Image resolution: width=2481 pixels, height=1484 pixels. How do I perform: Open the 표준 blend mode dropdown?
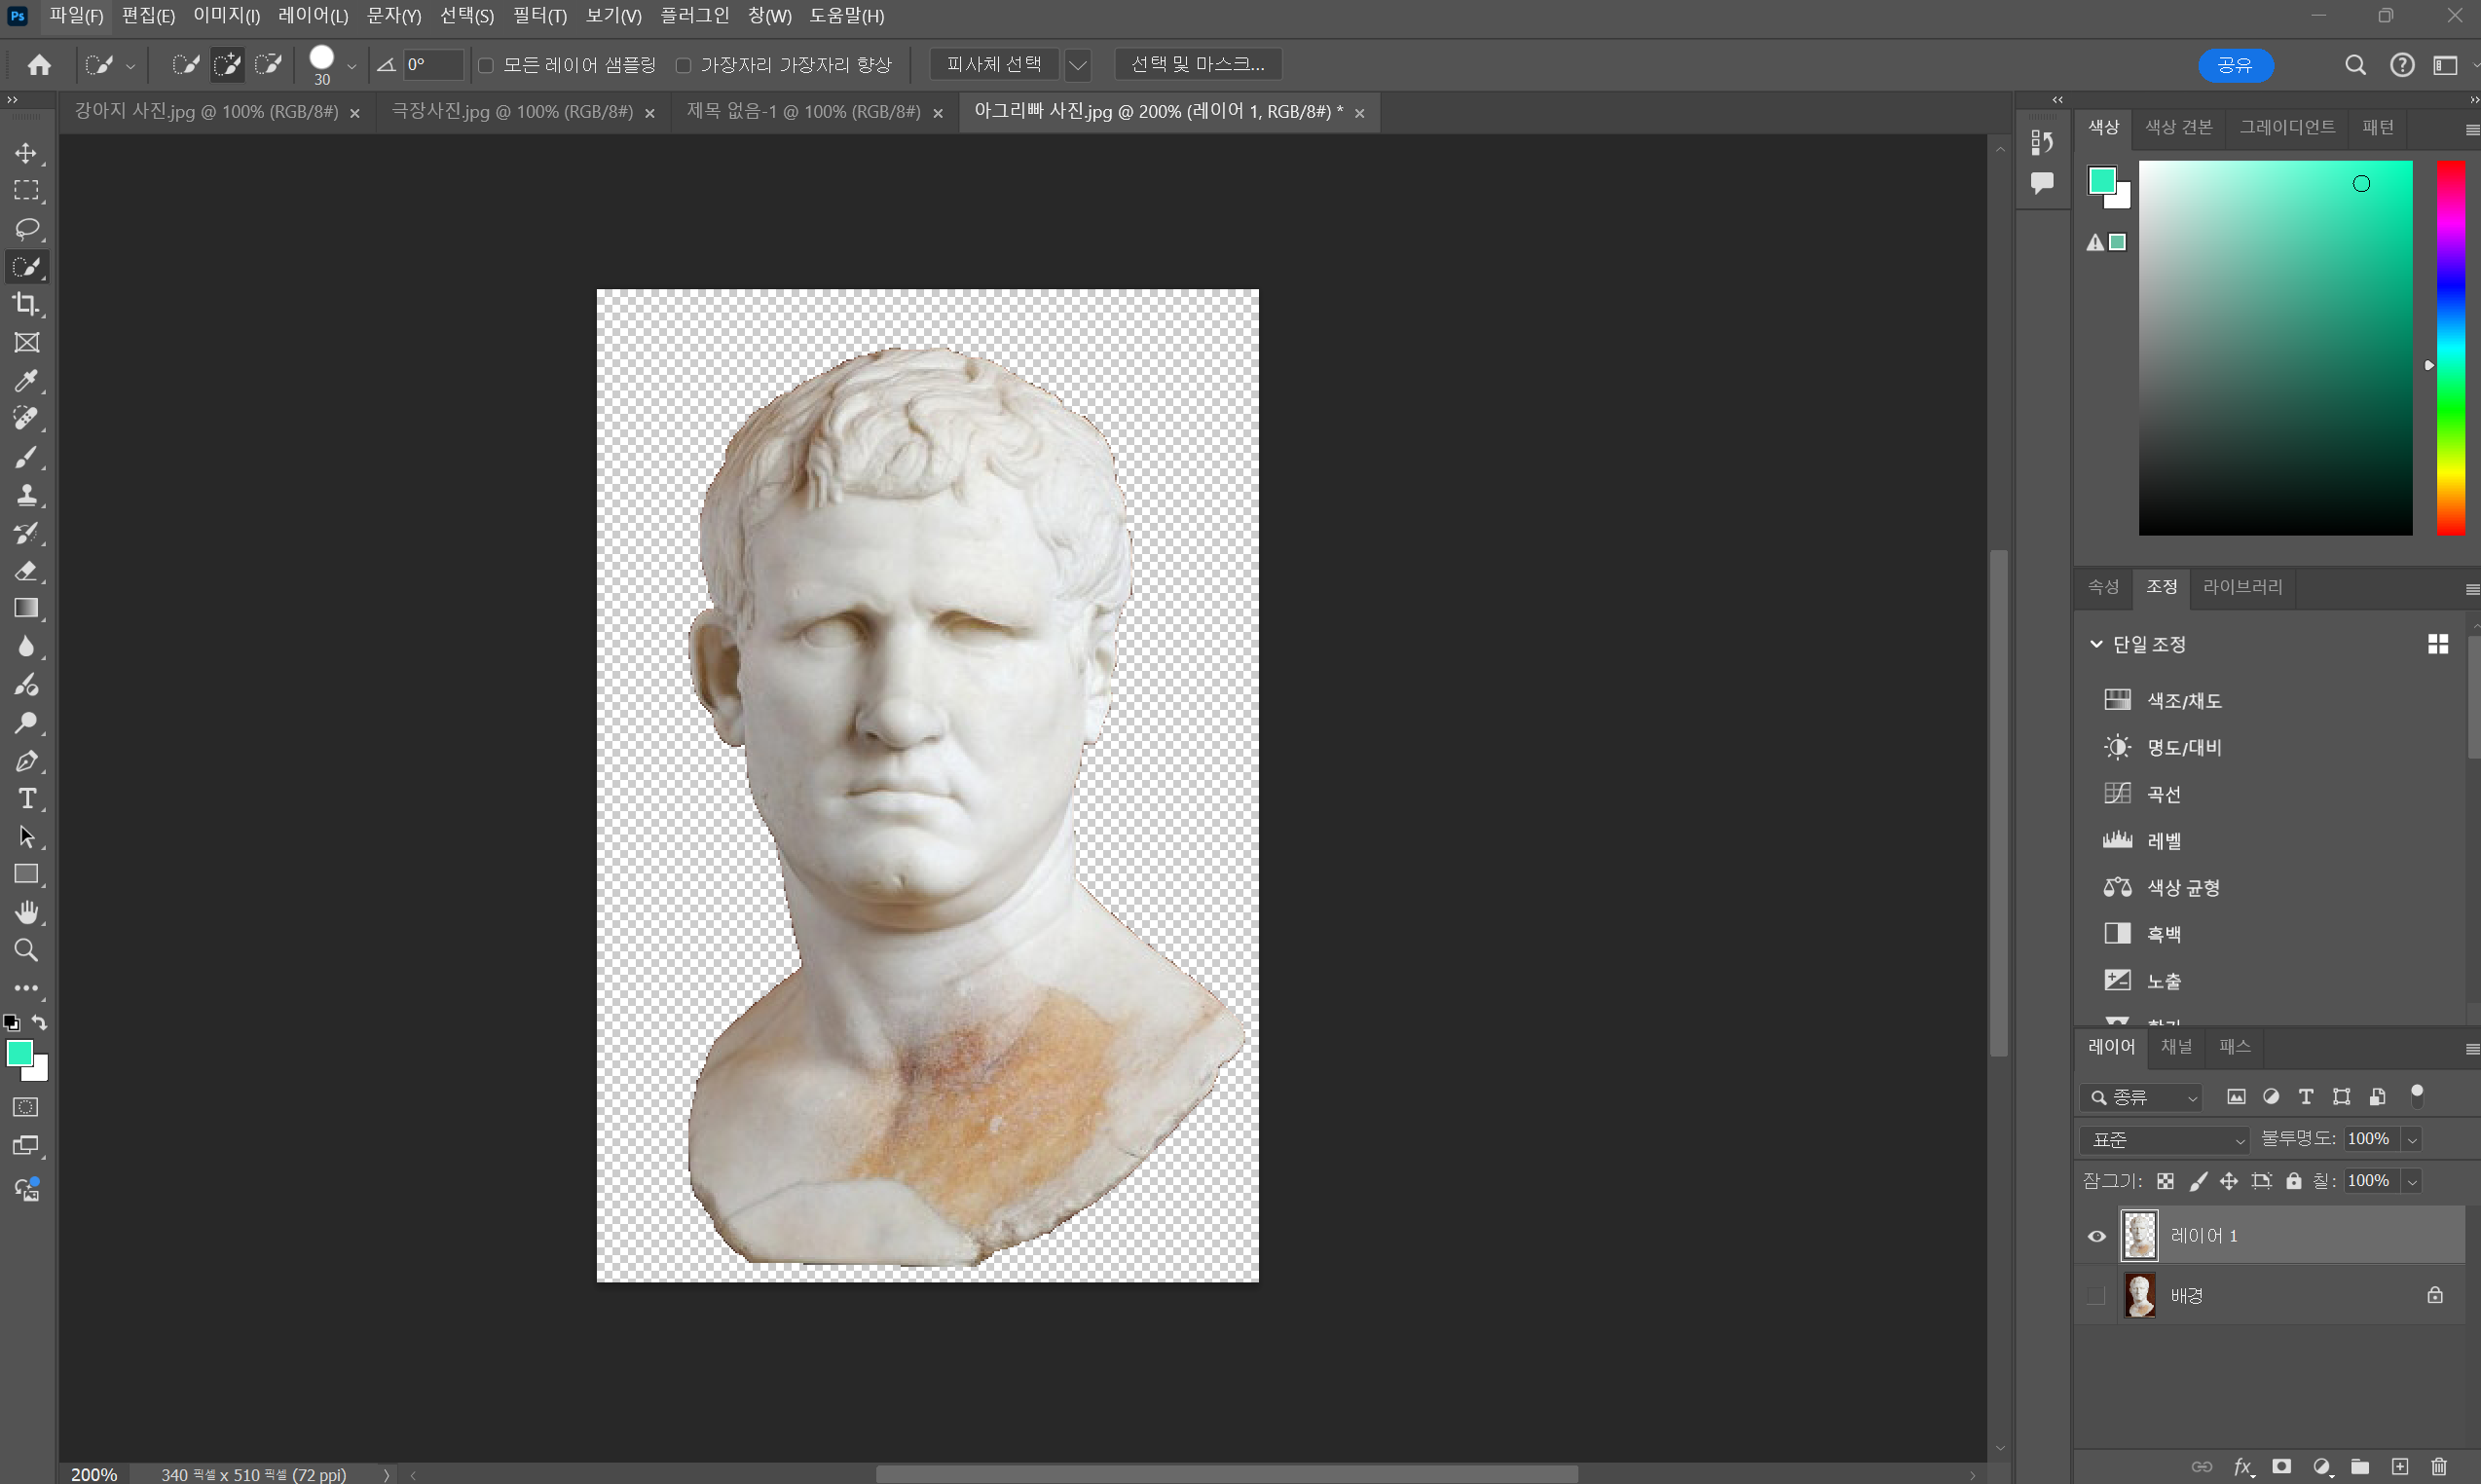point(2164,1139)
